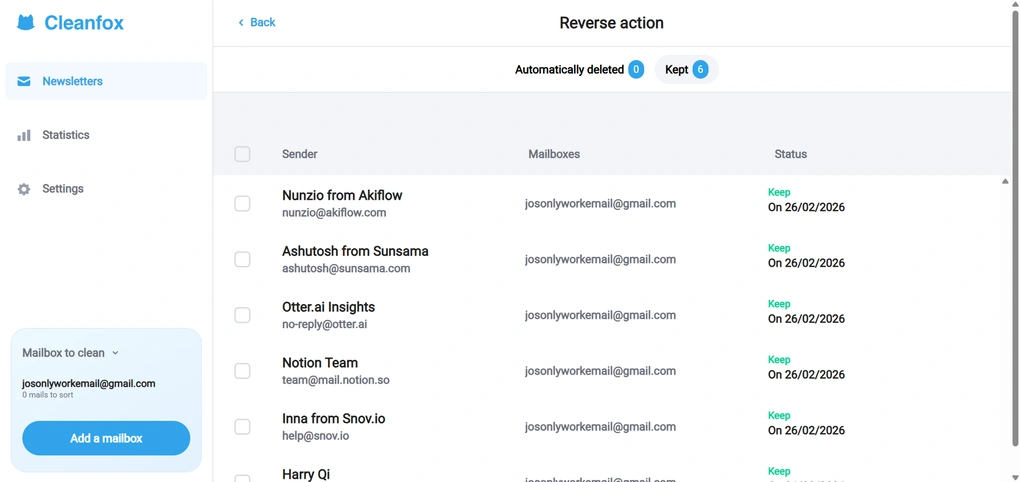Screen dimensions: 1020x482
Task: Click mailbox address in Akiflow row
Action: 600,204
